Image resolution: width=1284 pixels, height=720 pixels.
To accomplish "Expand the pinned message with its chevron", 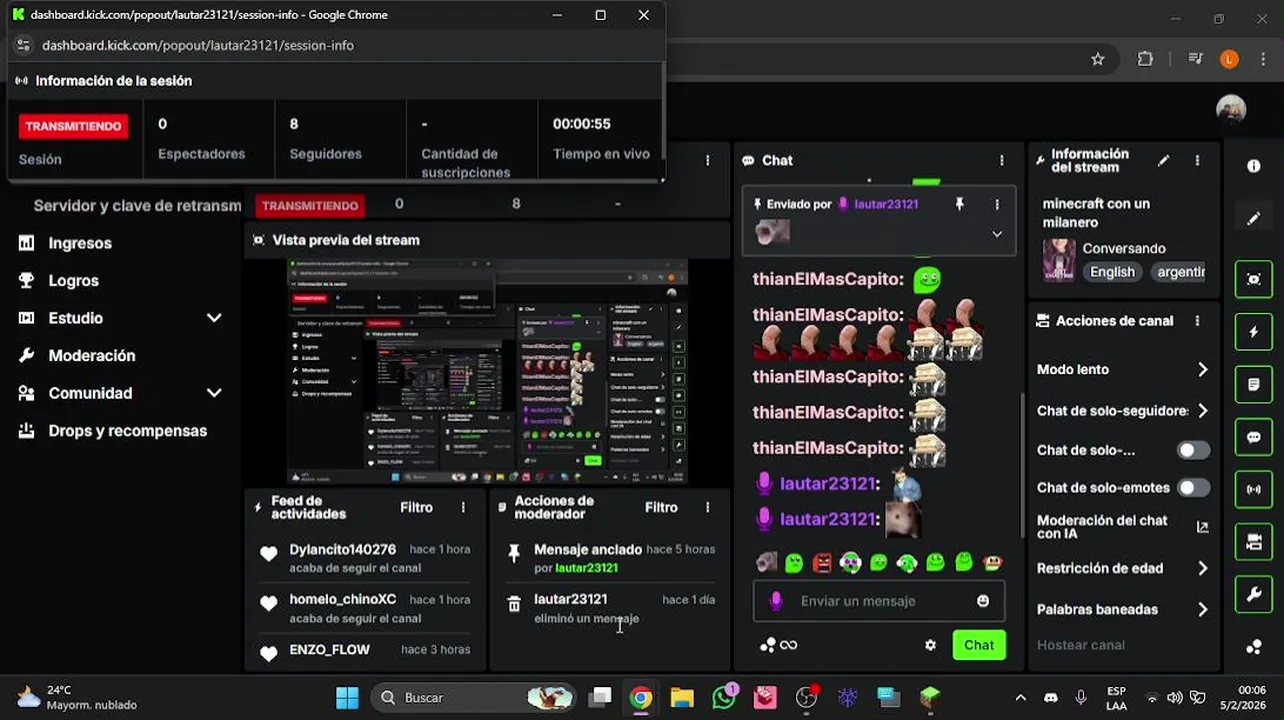I will (x=996, y=234).
